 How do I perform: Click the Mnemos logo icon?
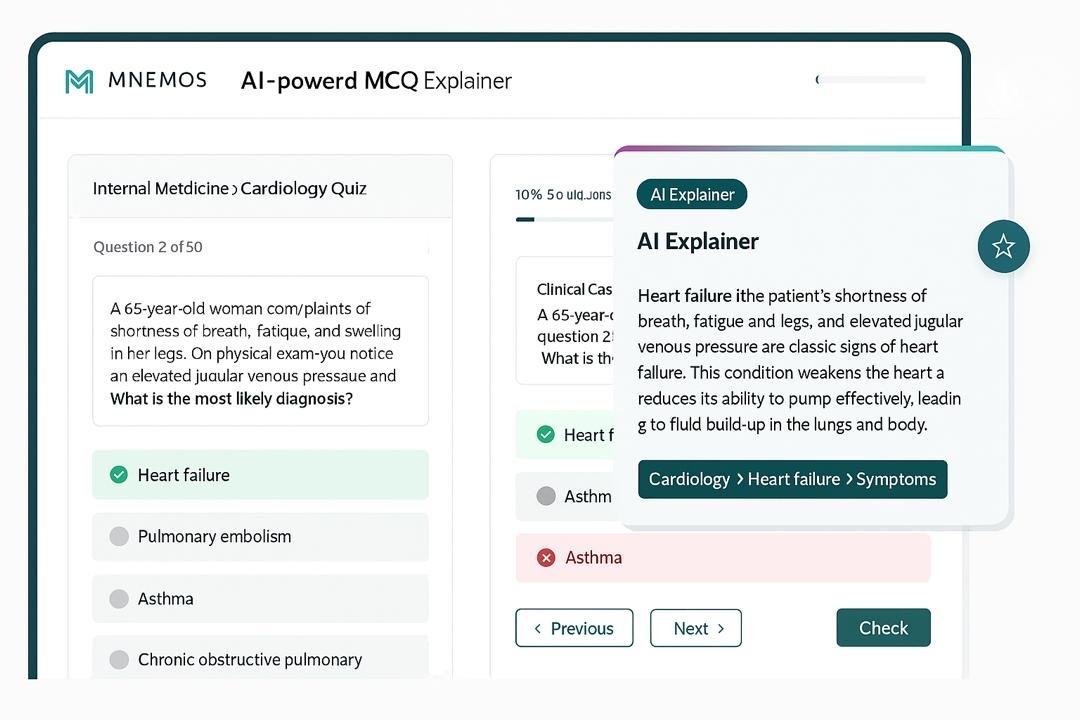(x=79, y=81)
